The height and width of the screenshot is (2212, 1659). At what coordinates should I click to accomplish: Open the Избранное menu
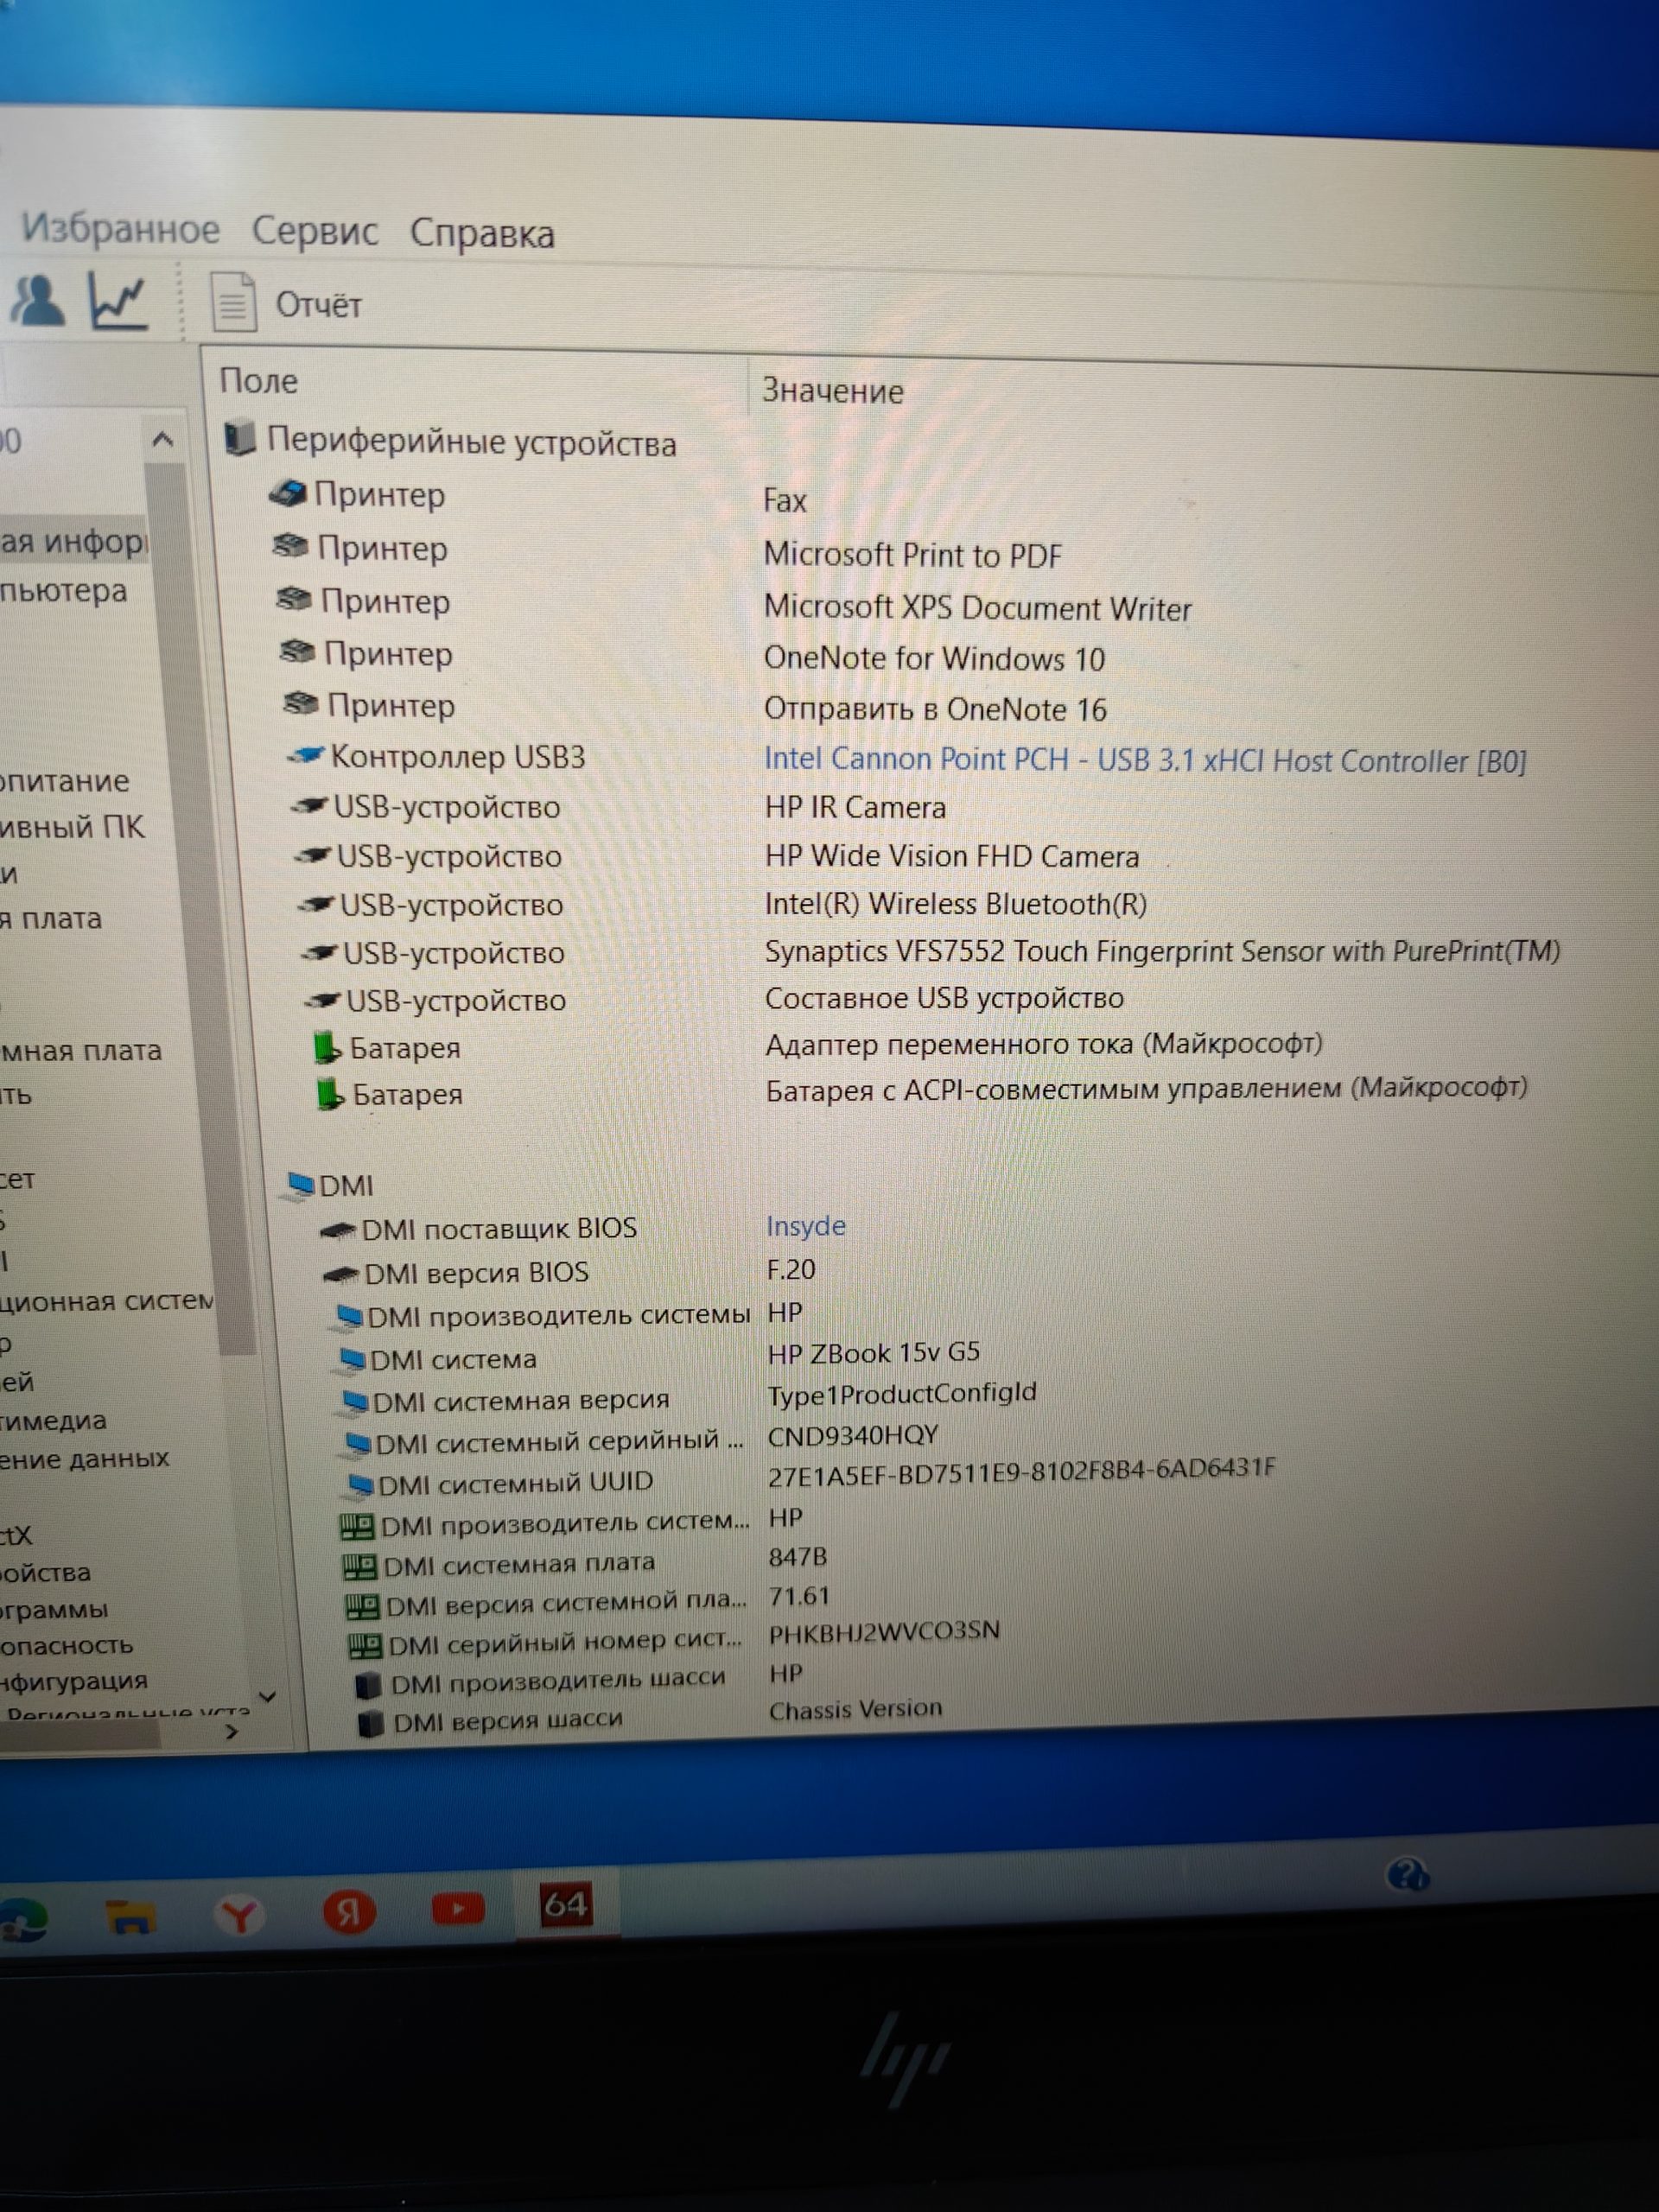[120, 229]
